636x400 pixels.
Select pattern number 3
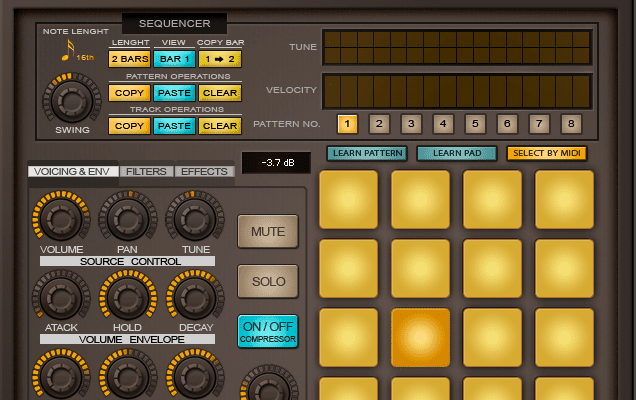click(x=411, y=124)
